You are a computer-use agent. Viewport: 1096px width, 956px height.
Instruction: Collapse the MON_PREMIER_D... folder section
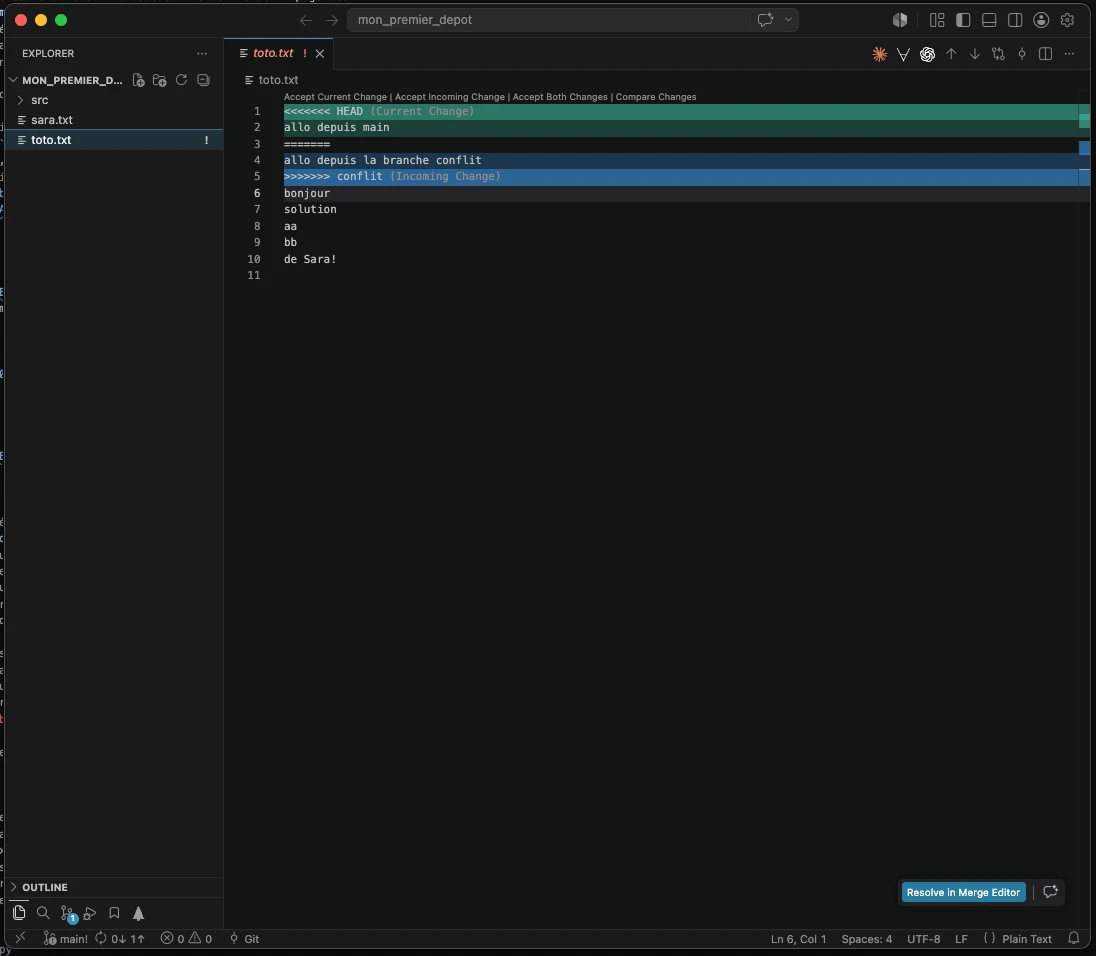coord(66,80)
